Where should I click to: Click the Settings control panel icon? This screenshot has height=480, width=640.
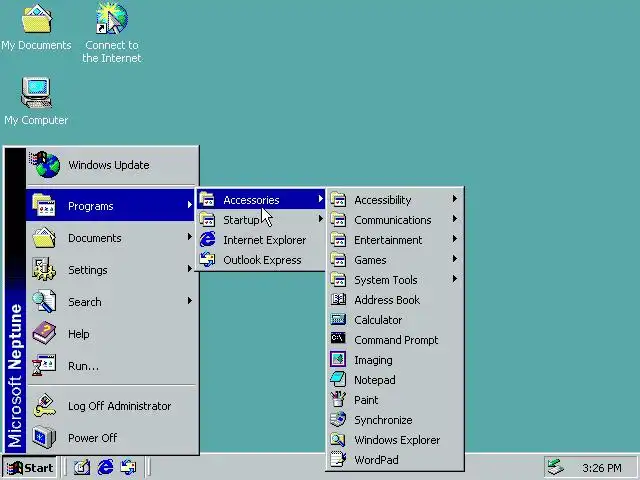pos(44,269)
